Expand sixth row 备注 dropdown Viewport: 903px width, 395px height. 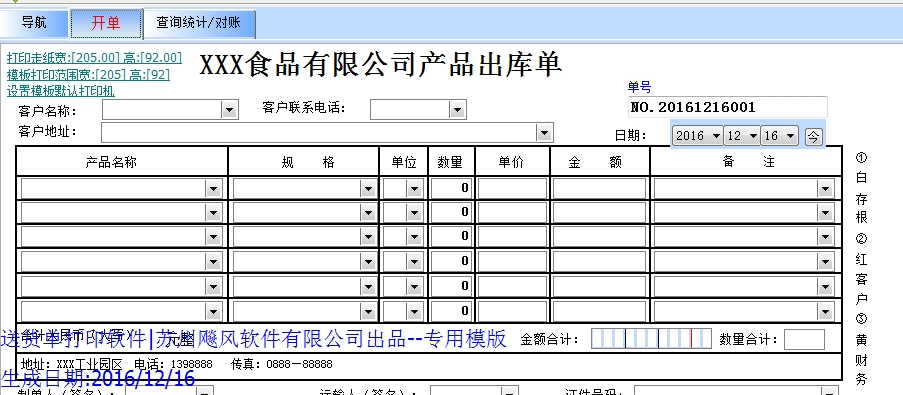pyautogui.click(x=825, y=312)
